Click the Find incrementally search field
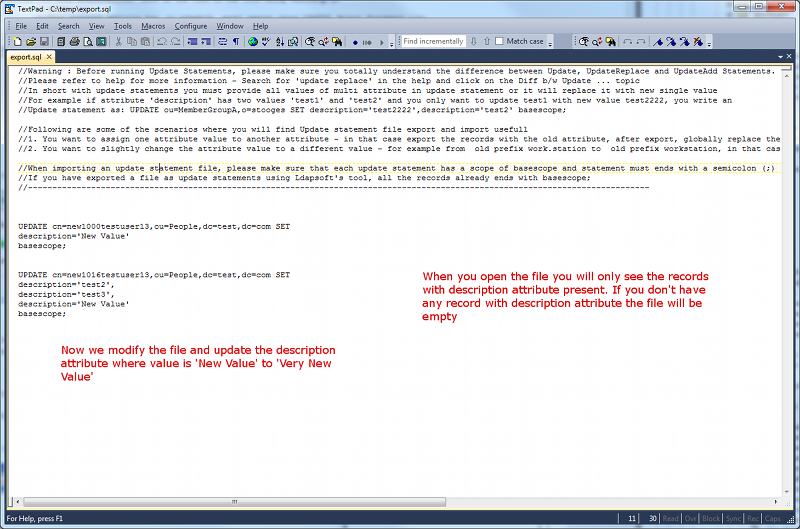800x529 pixels. click(x=433, y=41)
